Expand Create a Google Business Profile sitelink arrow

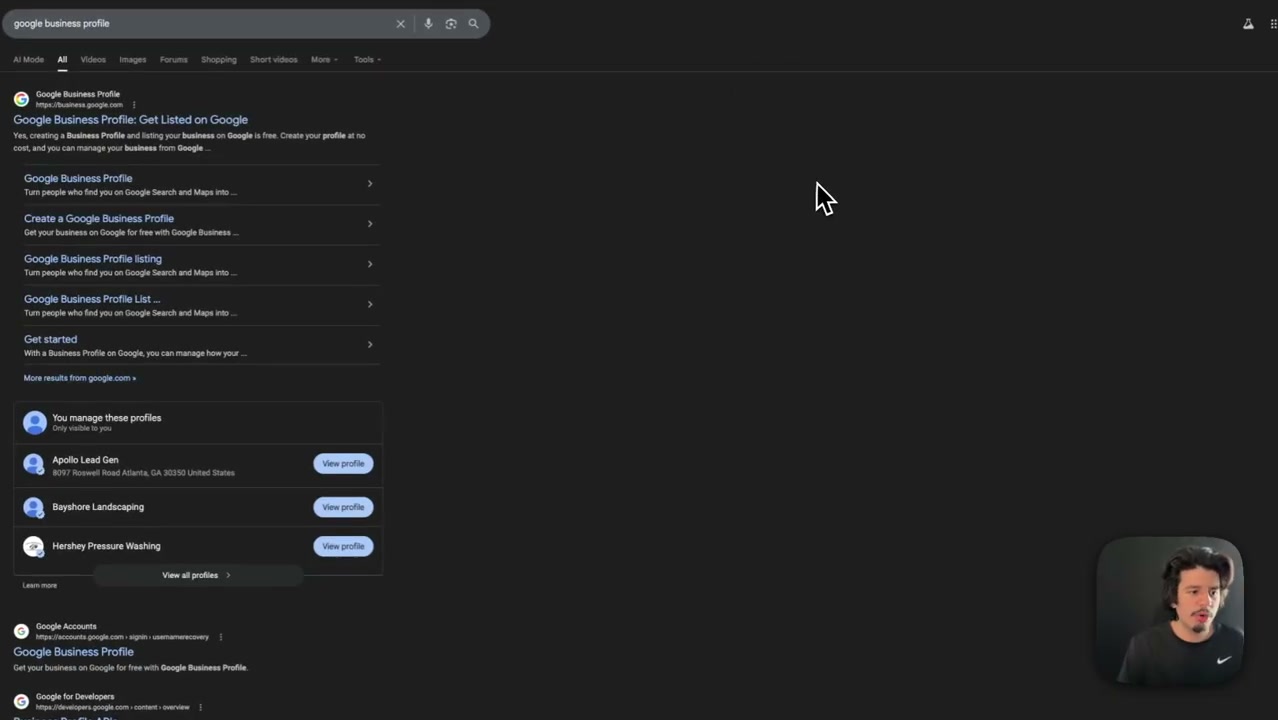tap(370, 224)
